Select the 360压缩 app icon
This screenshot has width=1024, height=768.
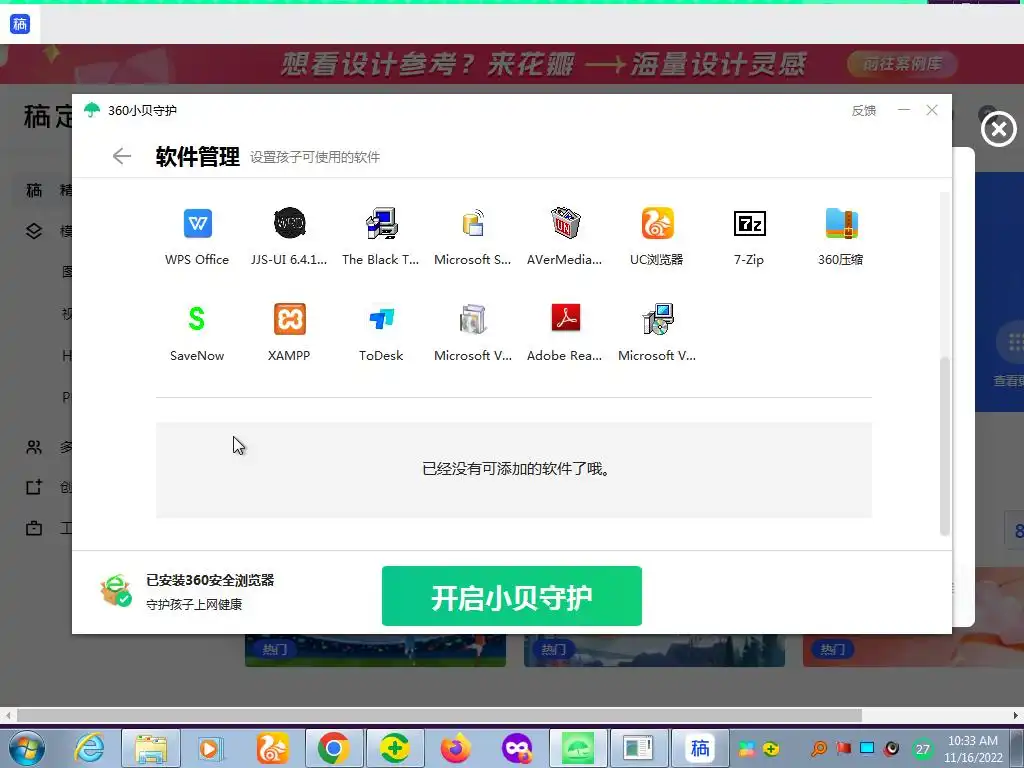(841, 223)
